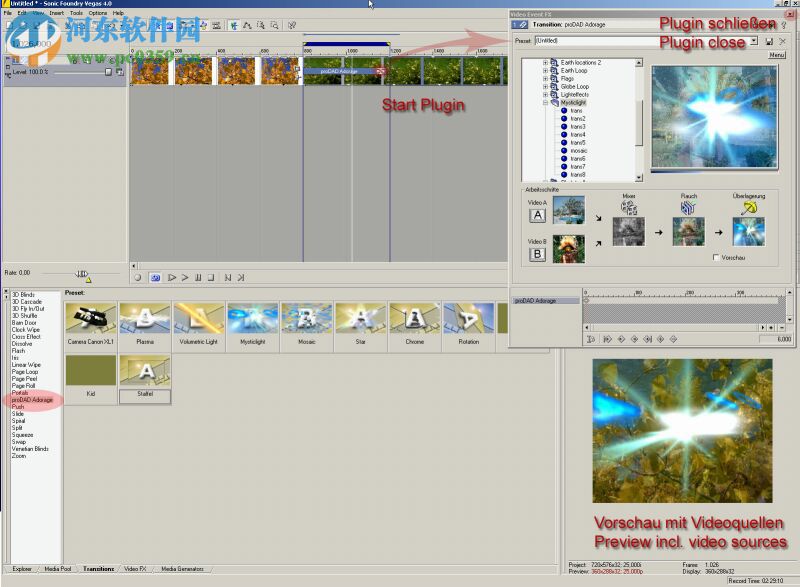Save preset with floppy disk icon
Viewport: 800px width, 587px height.
pos(769,41)
